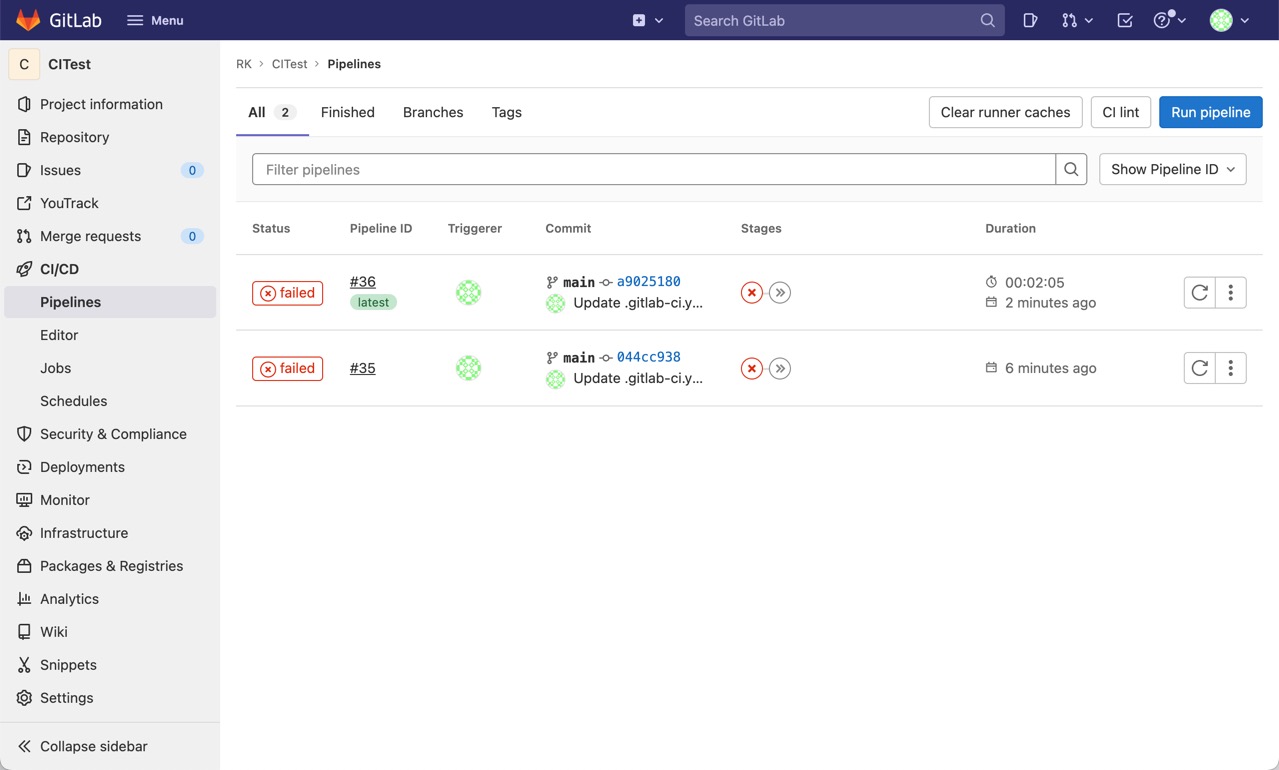Retry pipeline #35 with the refresh icon

(x=1200, y=368)
